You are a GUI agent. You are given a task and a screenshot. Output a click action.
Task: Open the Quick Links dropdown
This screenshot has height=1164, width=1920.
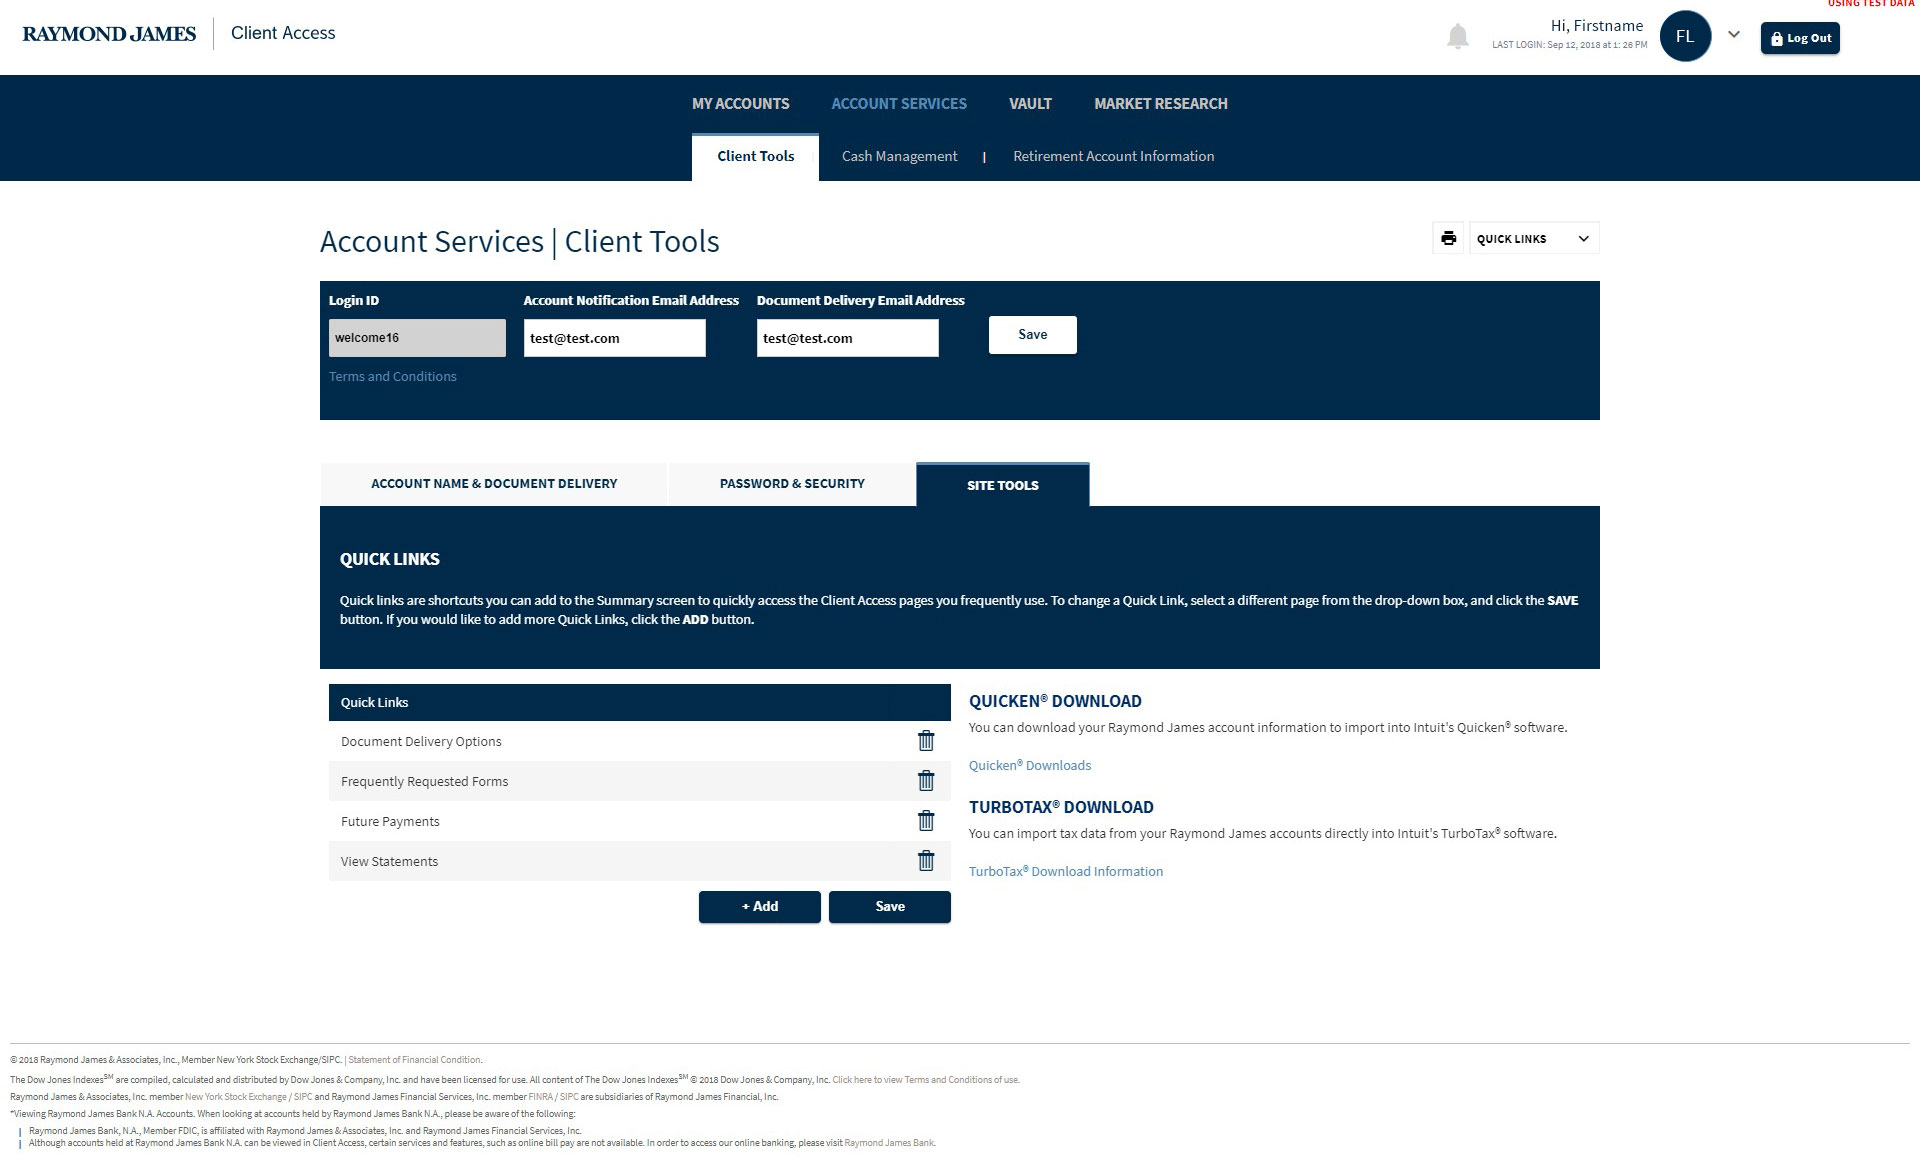click(1534, 238)
